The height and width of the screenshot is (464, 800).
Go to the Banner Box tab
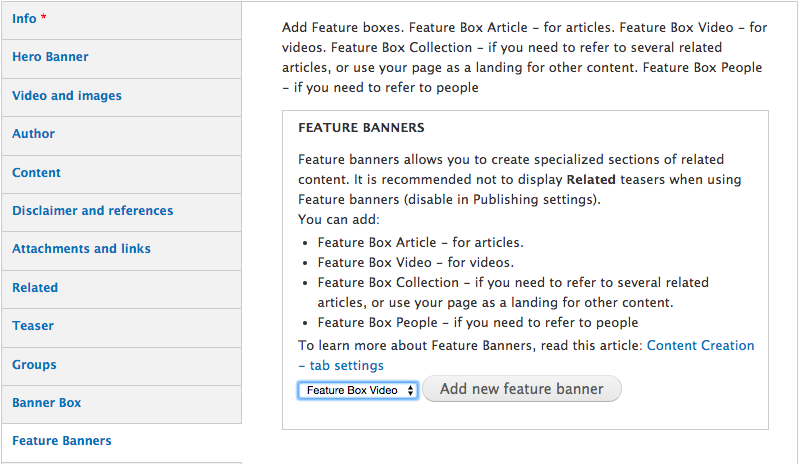46,403
